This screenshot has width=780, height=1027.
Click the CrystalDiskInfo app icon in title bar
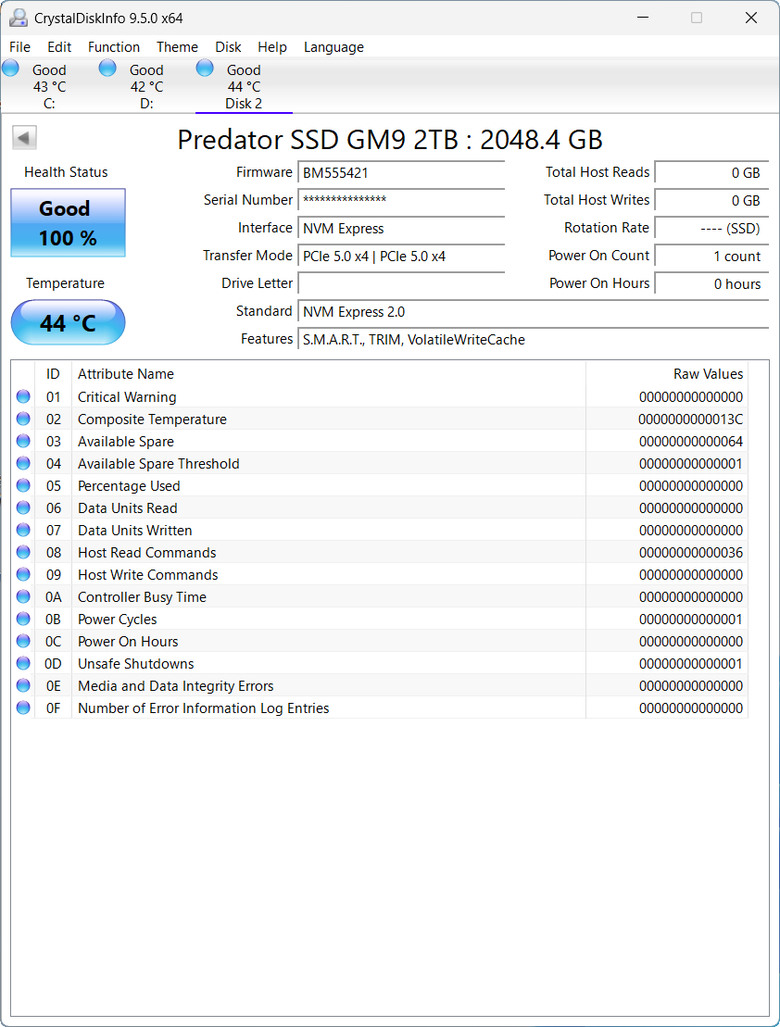18,18
